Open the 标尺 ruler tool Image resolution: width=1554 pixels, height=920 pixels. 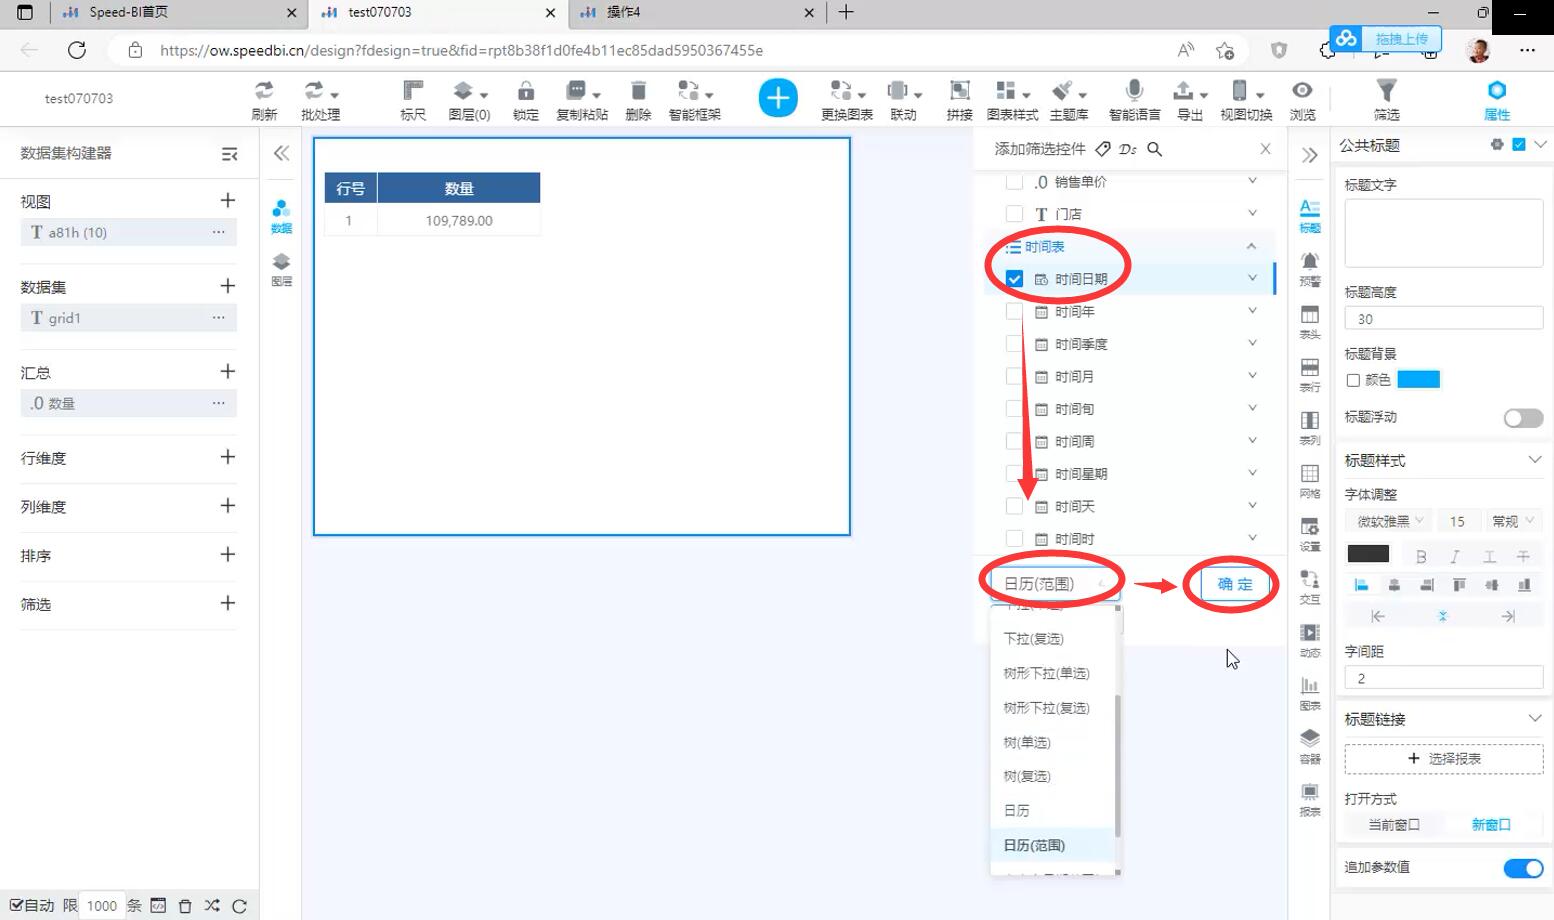click(413, 92)
